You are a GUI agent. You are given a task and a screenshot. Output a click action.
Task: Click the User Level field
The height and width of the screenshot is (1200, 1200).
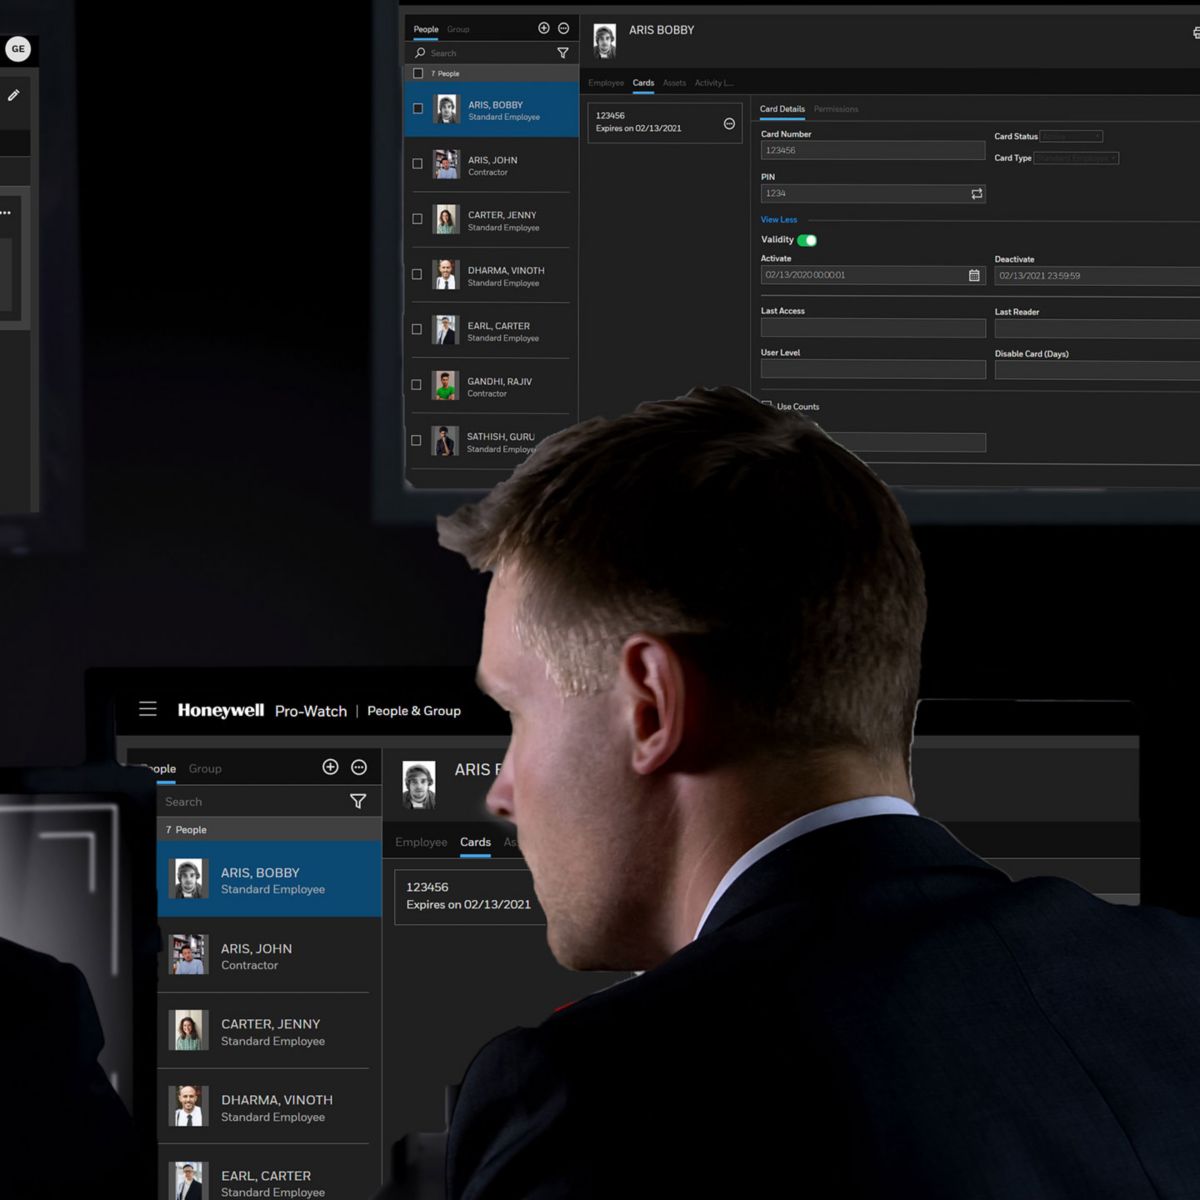[x=873, y=369]
